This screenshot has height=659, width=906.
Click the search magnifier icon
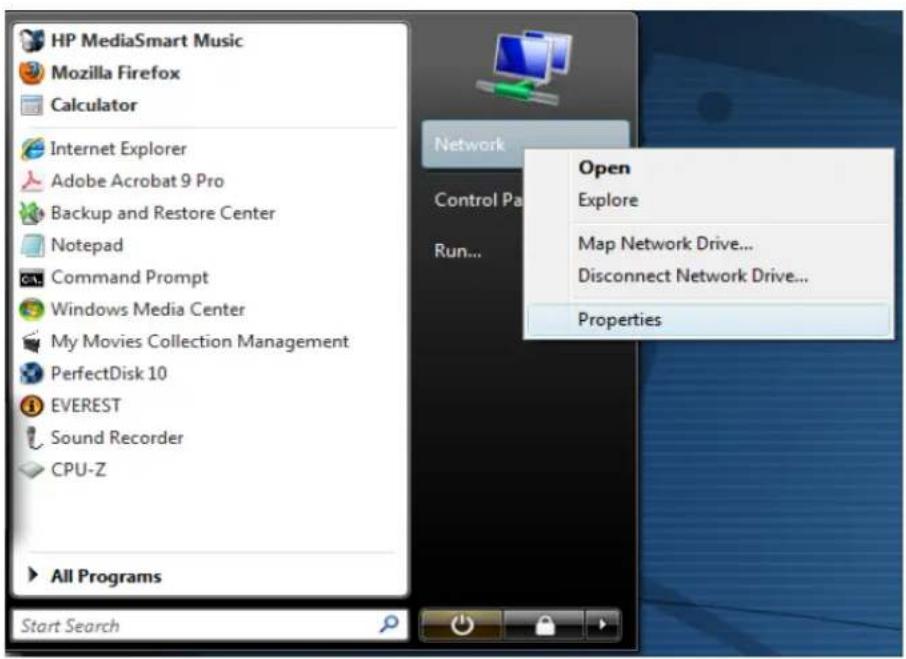(389, 624)
